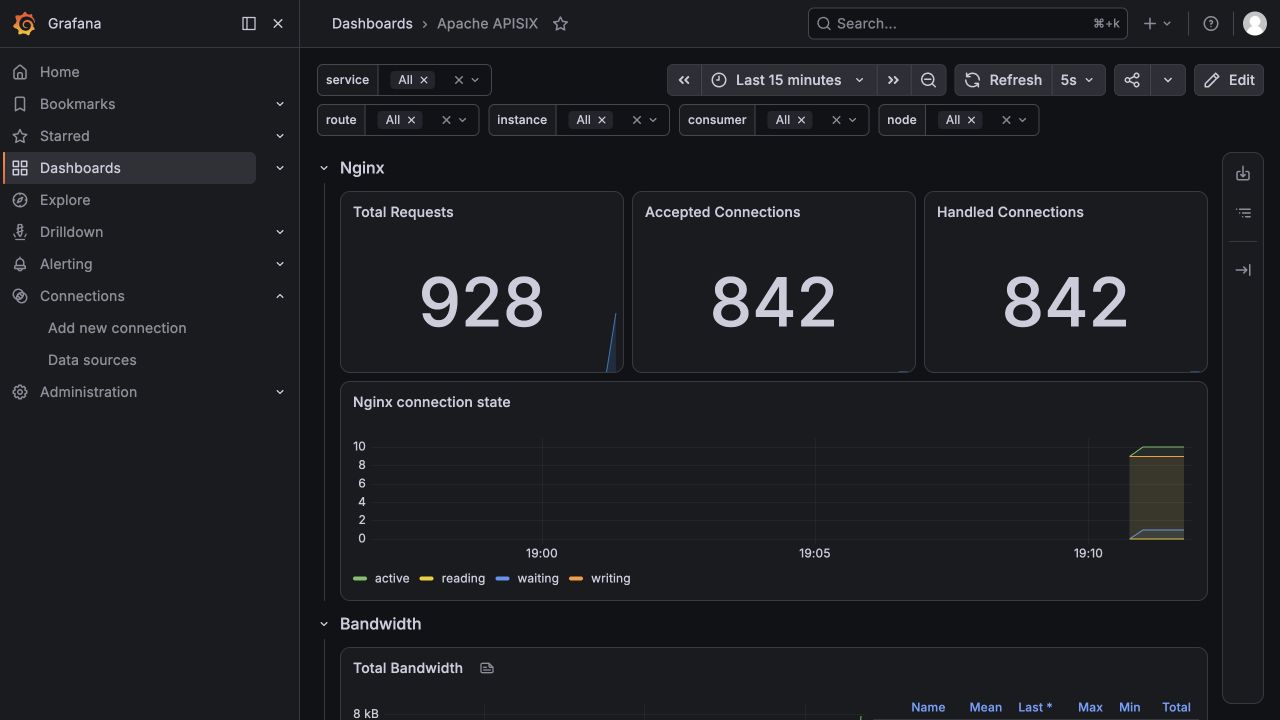Click the dock arrow icon in side toolbar
Screen dimensions: 1280x720
pos(1243,270)
